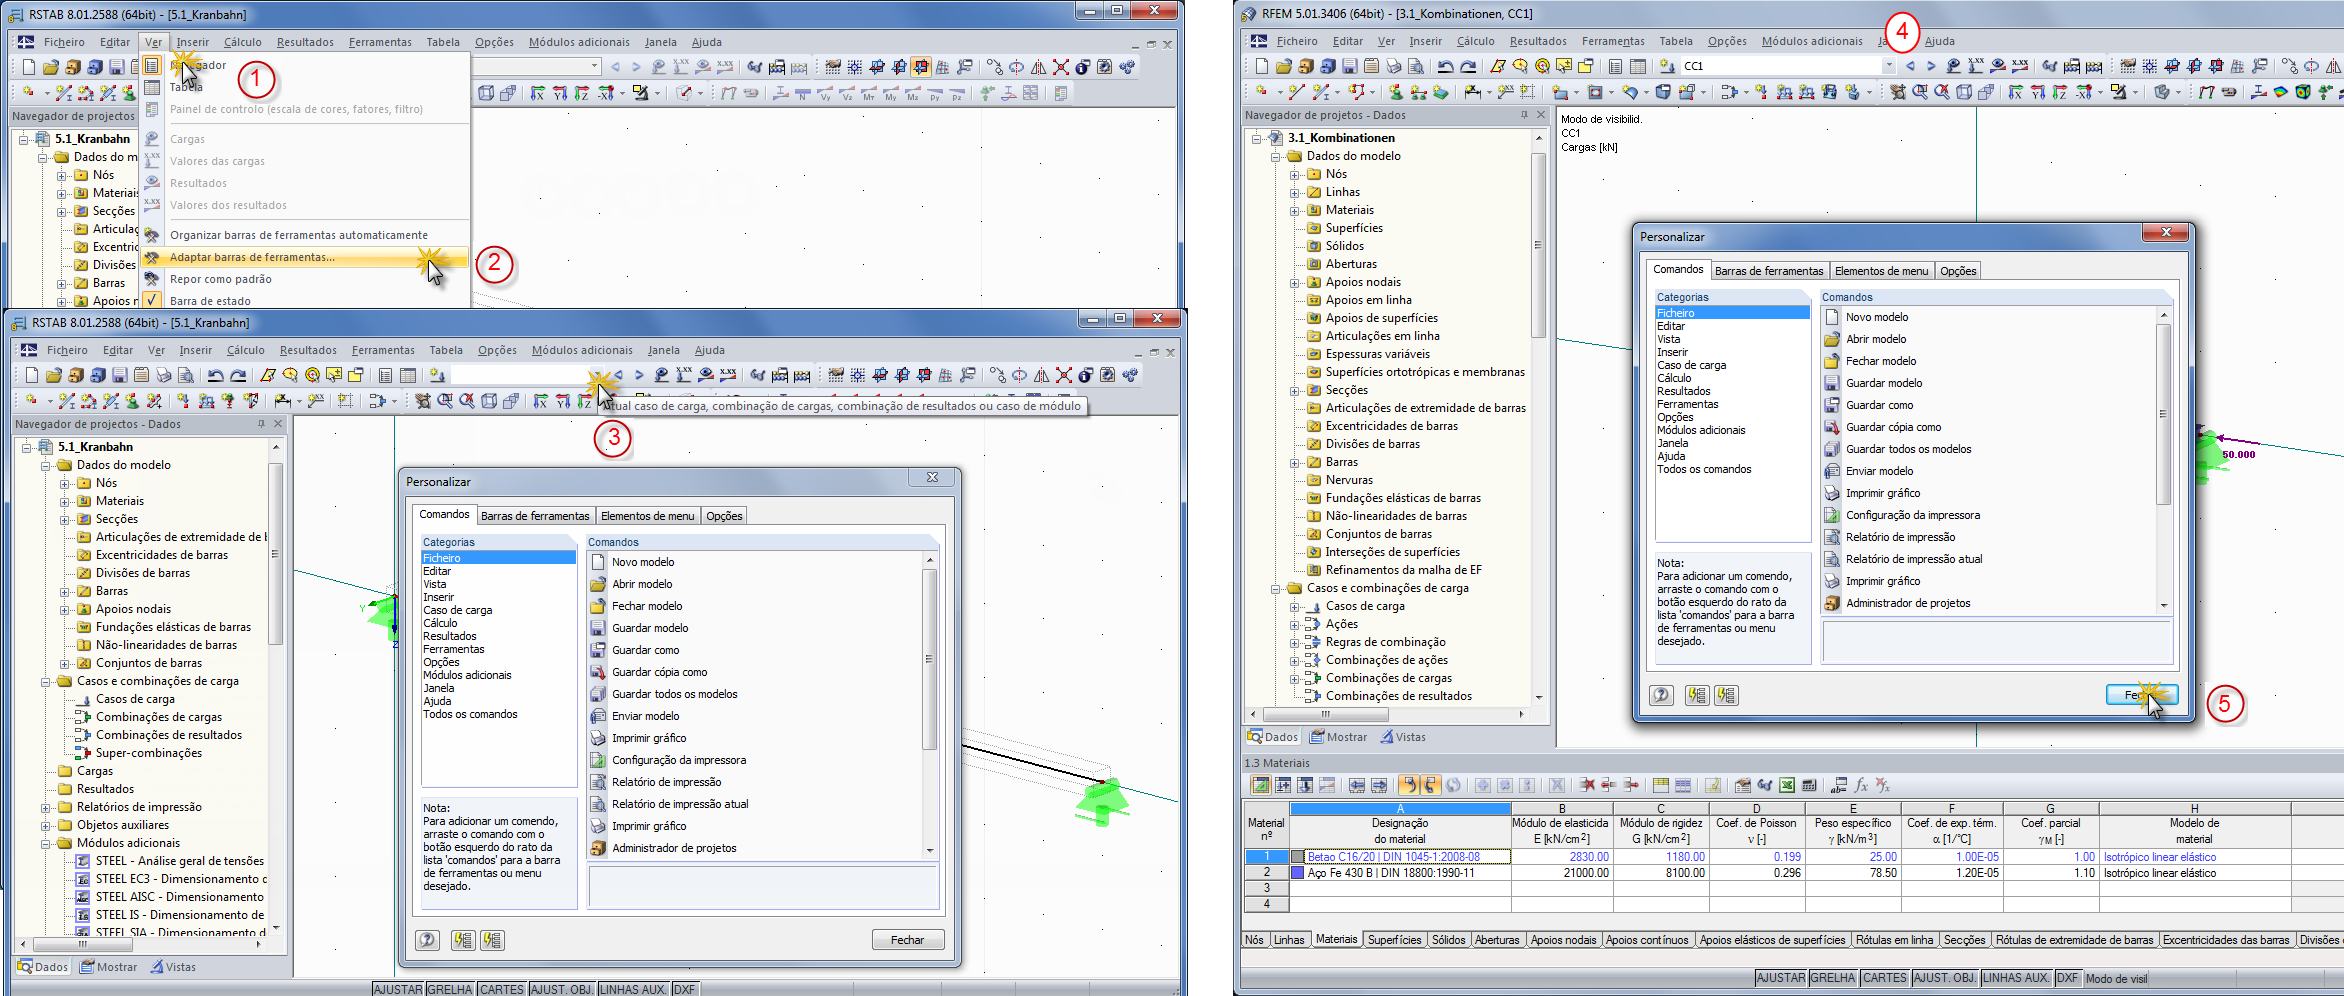Toggle AJUSTAR in RFEM status bar
The width and height of the screenshot is (2344, 996).
pyautogui.click(x=1781, y=978)
